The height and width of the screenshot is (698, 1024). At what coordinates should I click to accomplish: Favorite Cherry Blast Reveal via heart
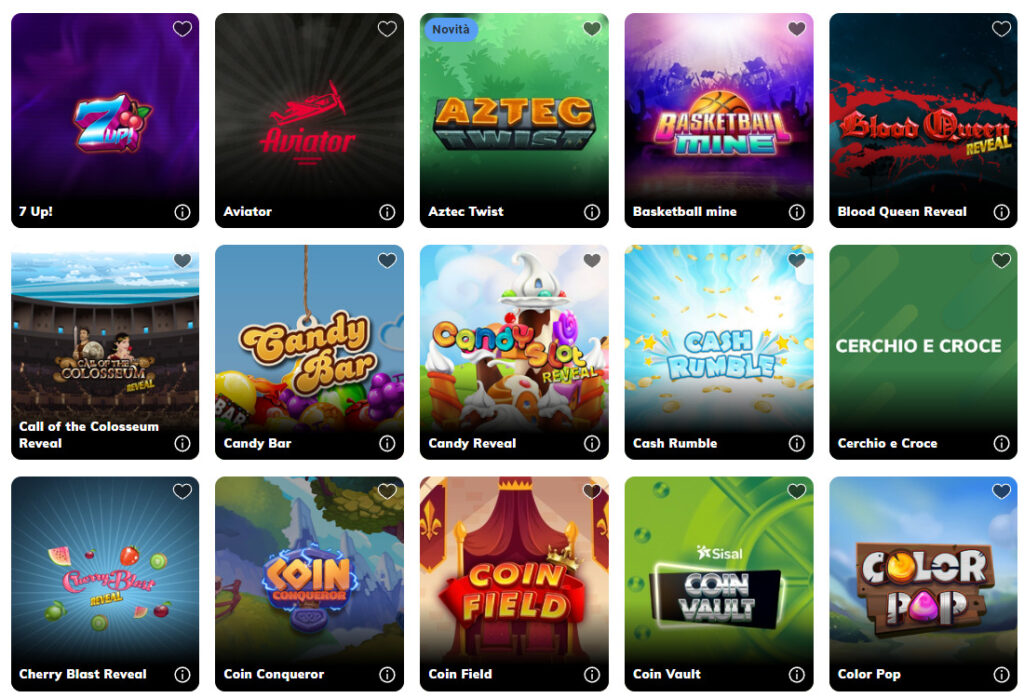click(182, 491)
